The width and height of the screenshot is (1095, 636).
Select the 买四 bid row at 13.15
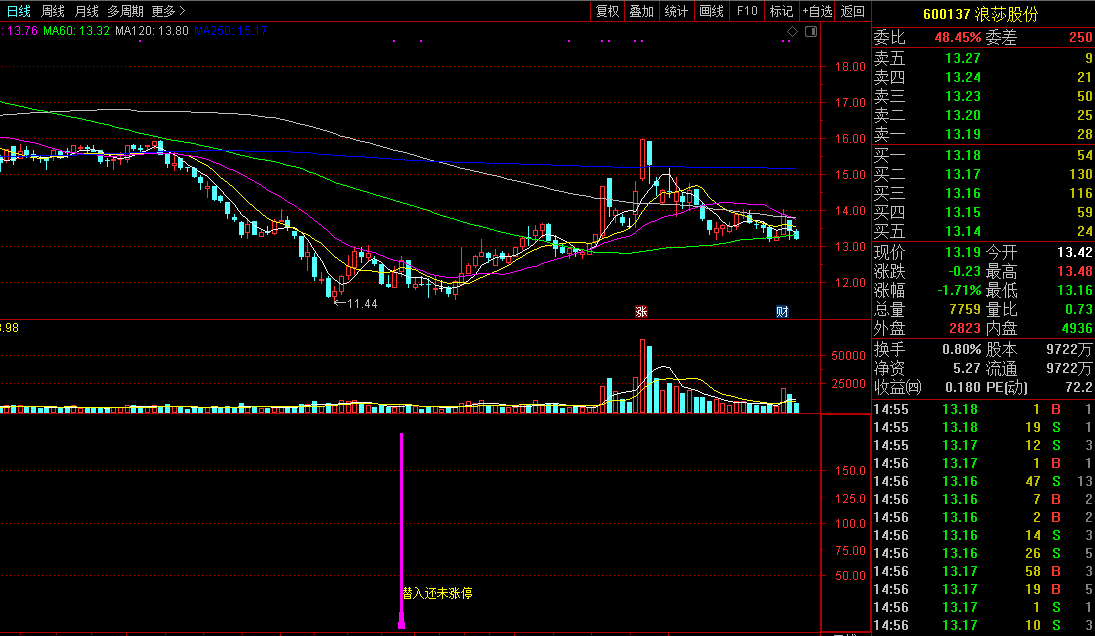coord(983,212)
